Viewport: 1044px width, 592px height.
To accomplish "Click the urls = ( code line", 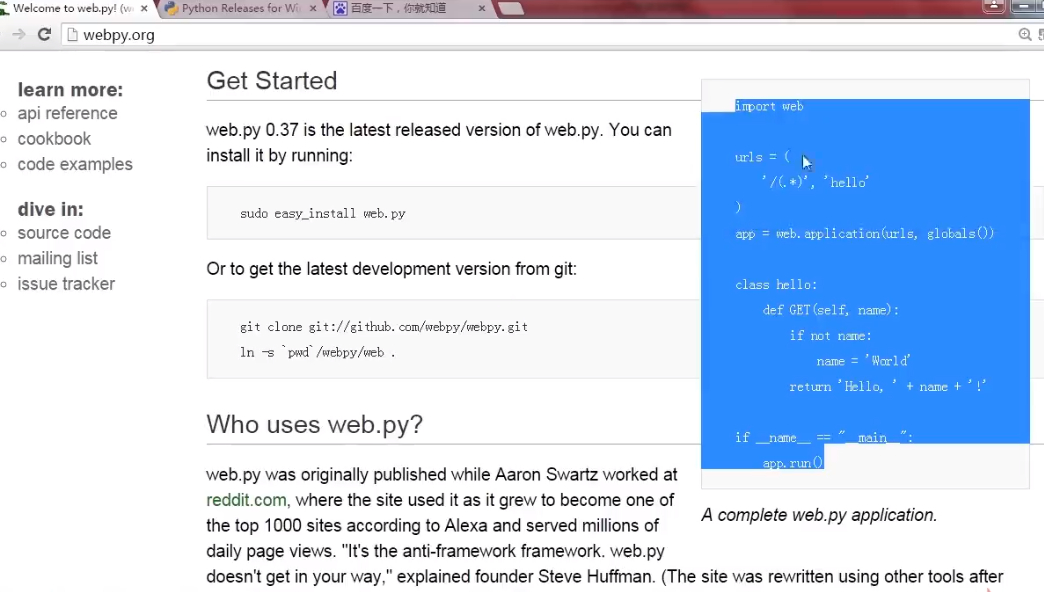I will coord(762,157).
